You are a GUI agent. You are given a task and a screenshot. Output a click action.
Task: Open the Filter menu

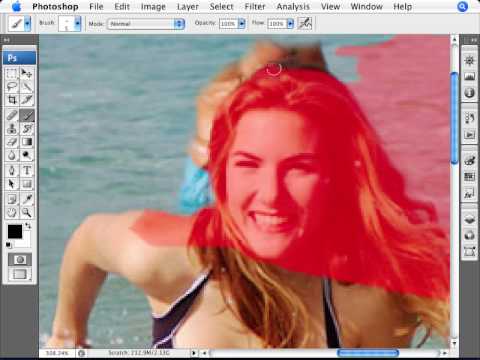point(255,6)
